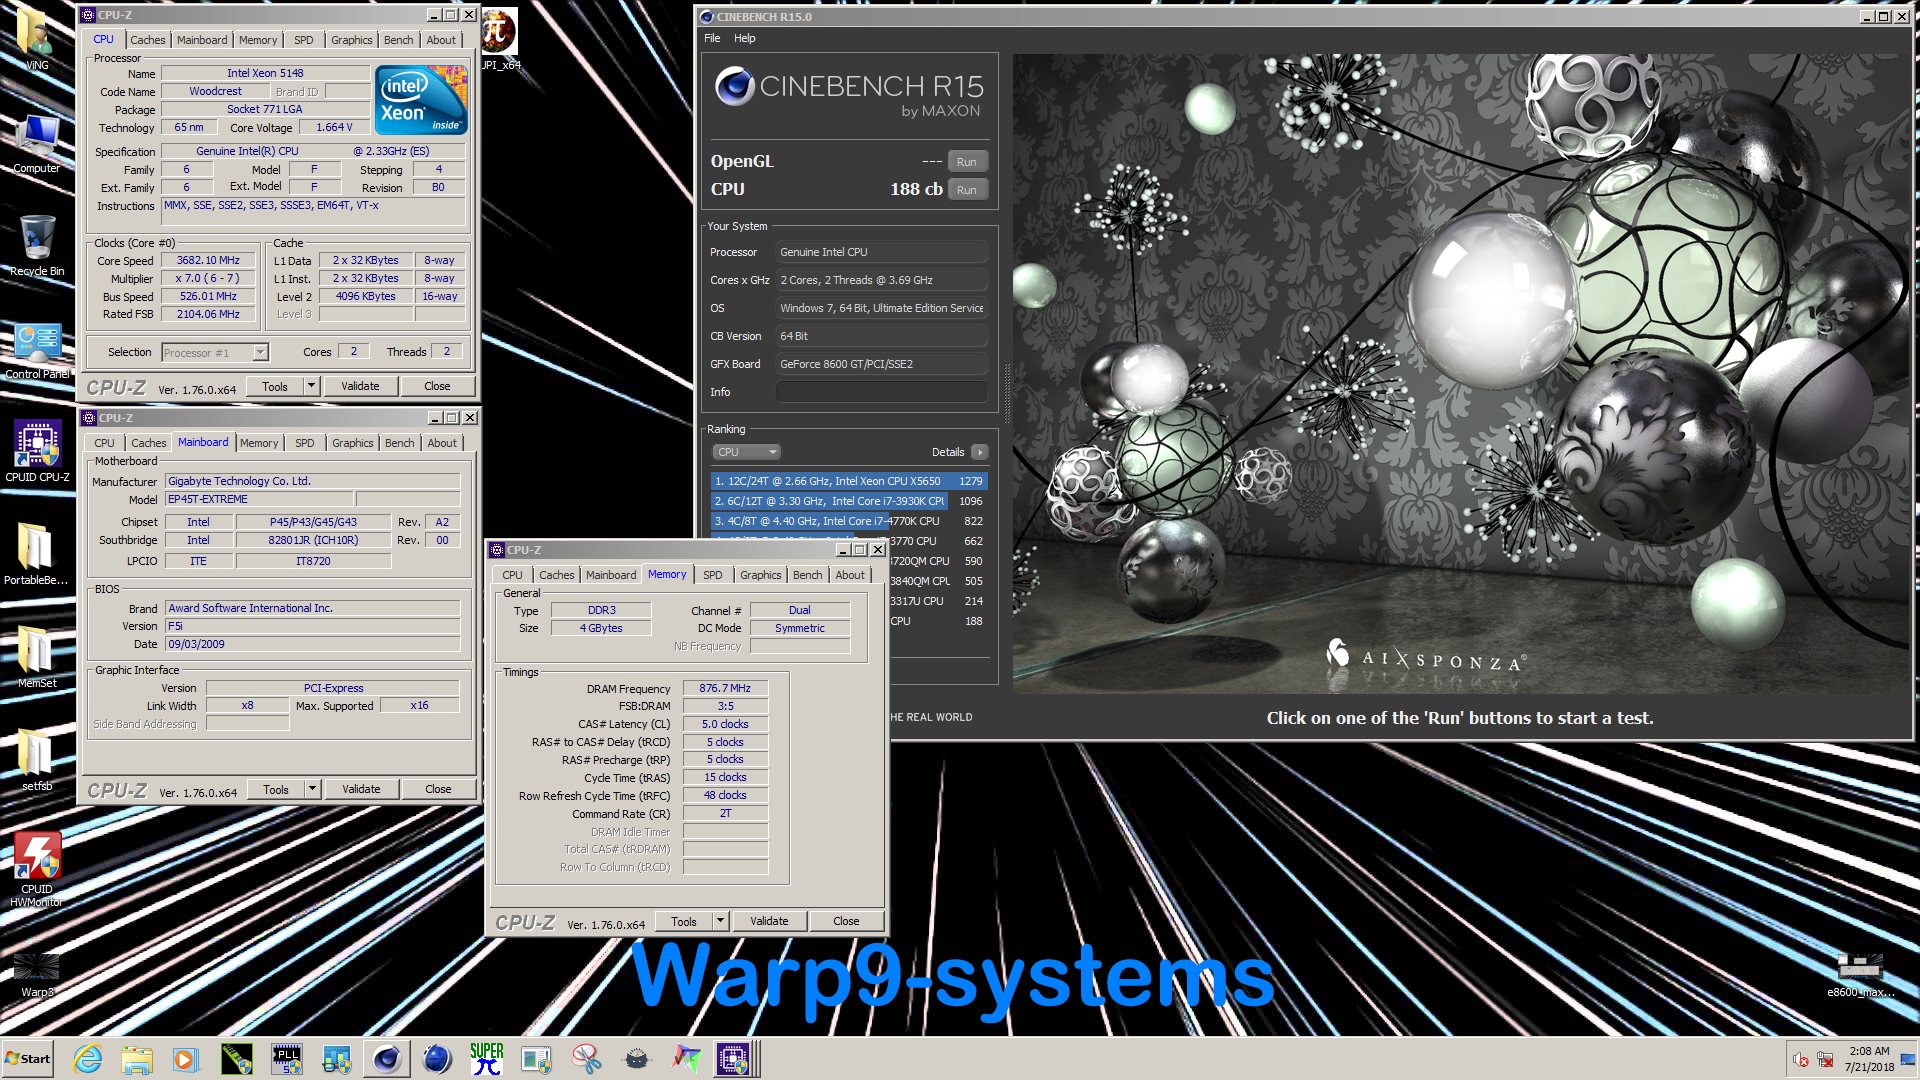Click the Windows Start button
Viewport: 1920px width, 1080px height.
click(x=28, y=1059)
